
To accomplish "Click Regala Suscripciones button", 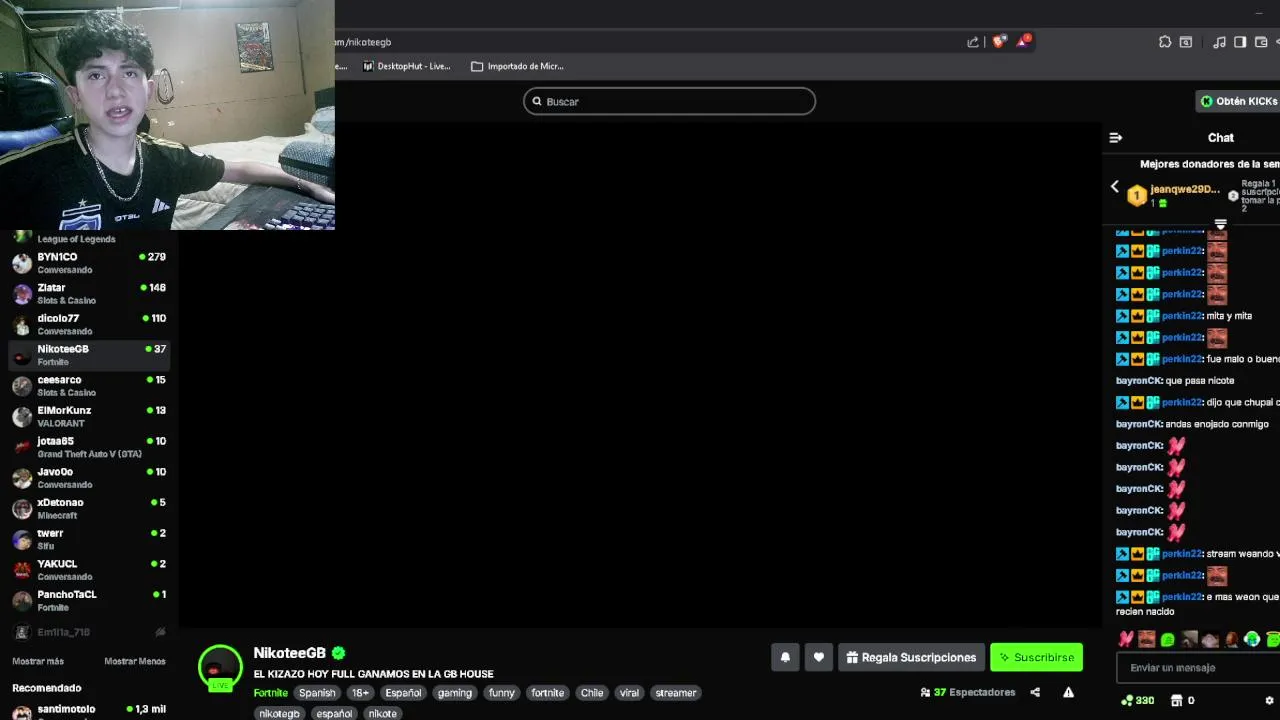I will point(911,657).
